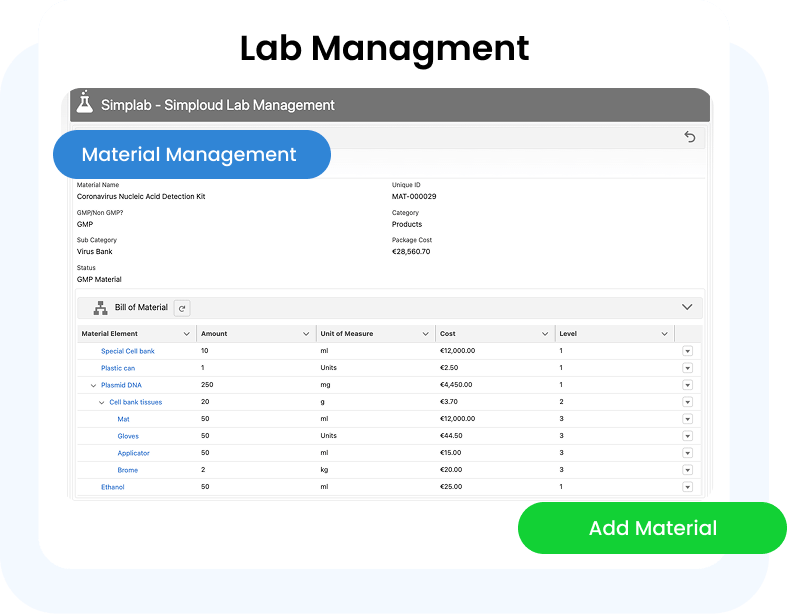This screenshot has height=614, width=787.
Task: Open row actions menu for Ethanol row
Action: coord(687,487)
